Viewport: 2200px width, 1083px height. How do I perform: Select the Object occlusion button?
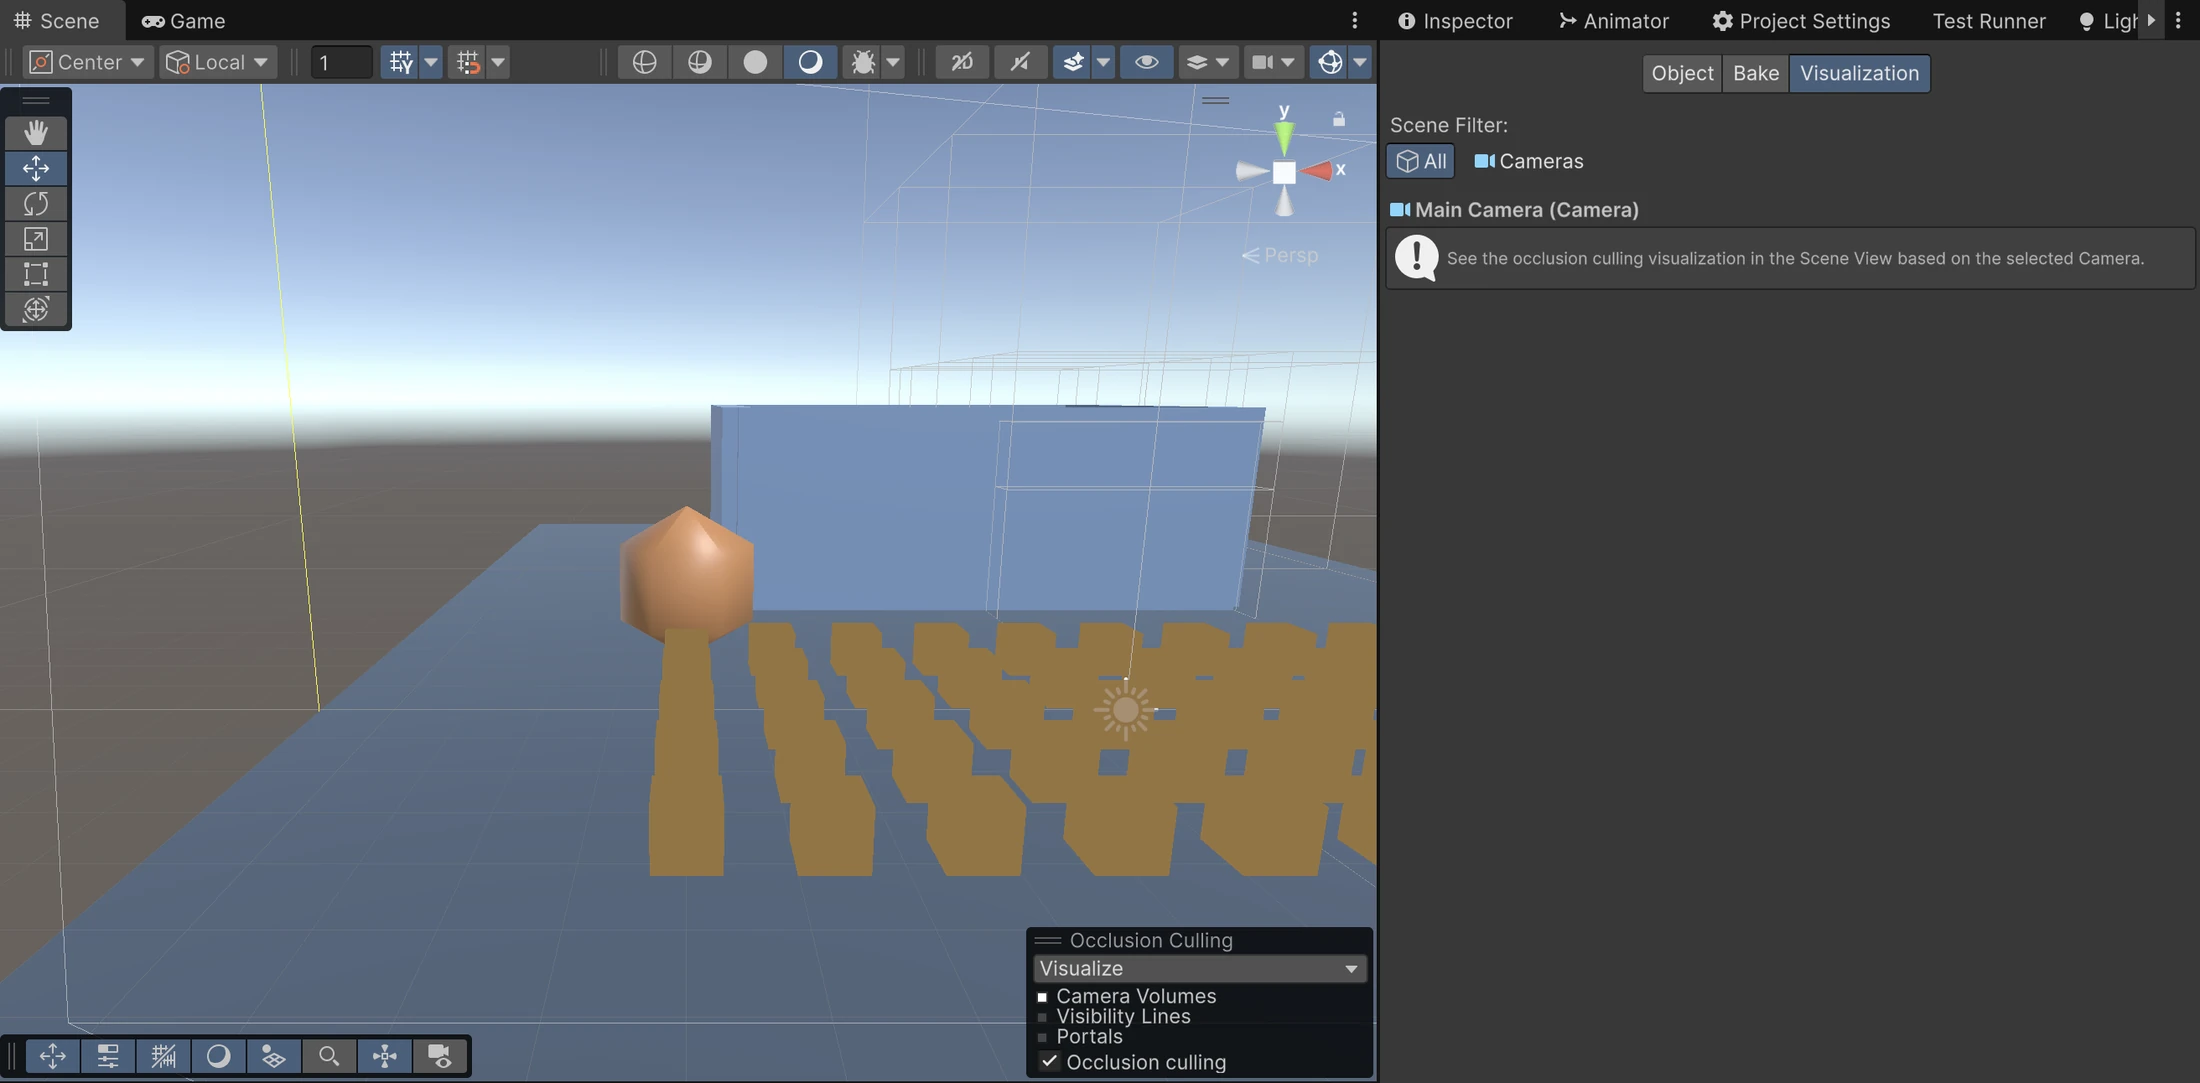coord(1682,73)
